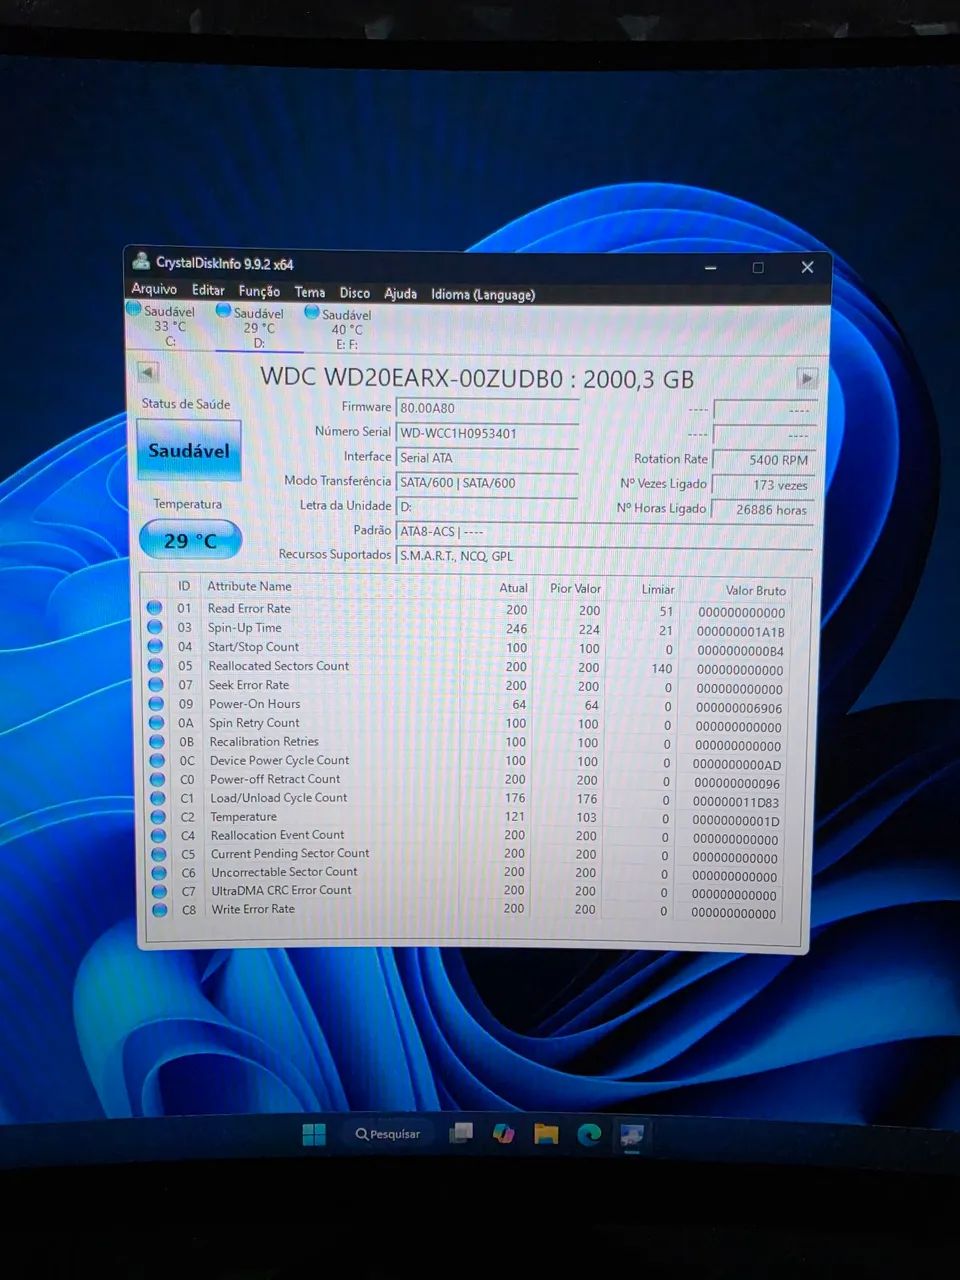Click status icon of Current Pending Sector Count
The width and height of the screenshot is (960, 1280).
pos(159,854)
